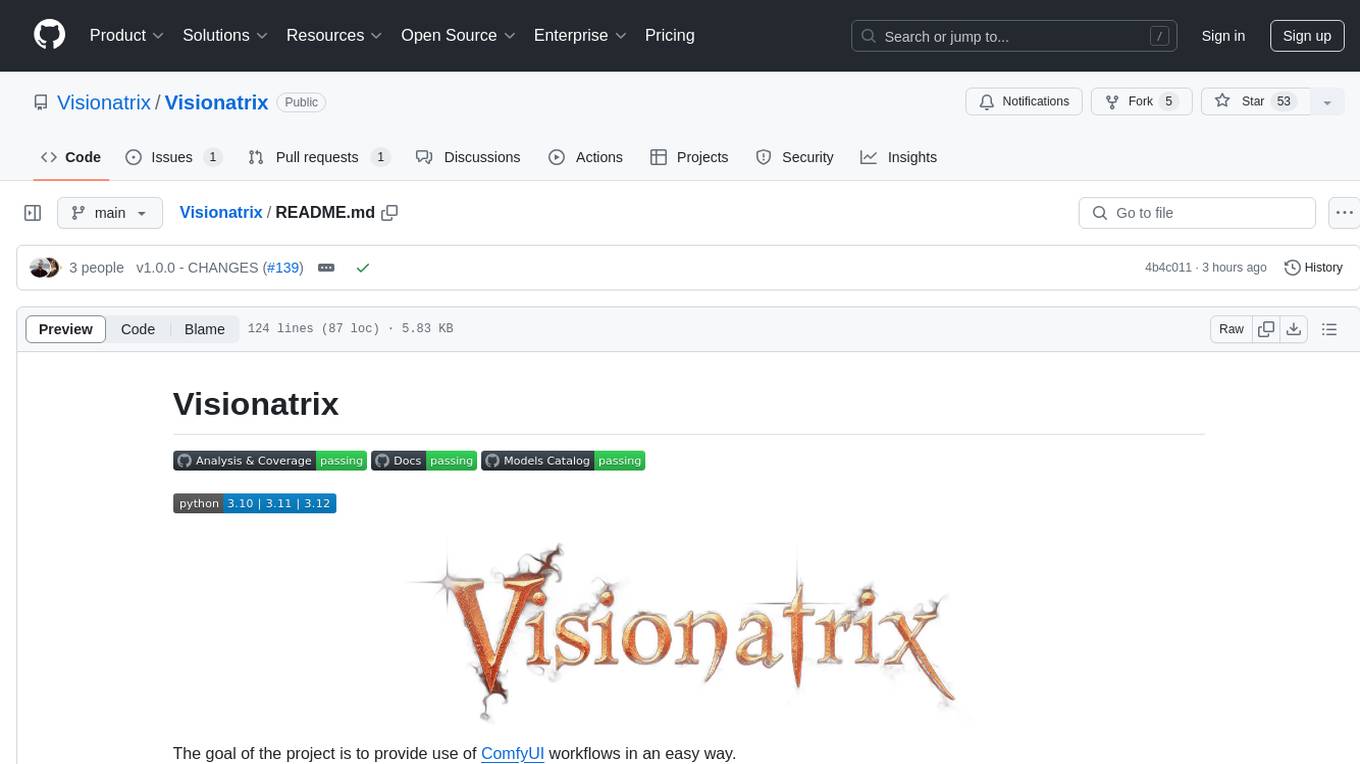
Task: Open the Open Source menu
Action: (458, 35)
